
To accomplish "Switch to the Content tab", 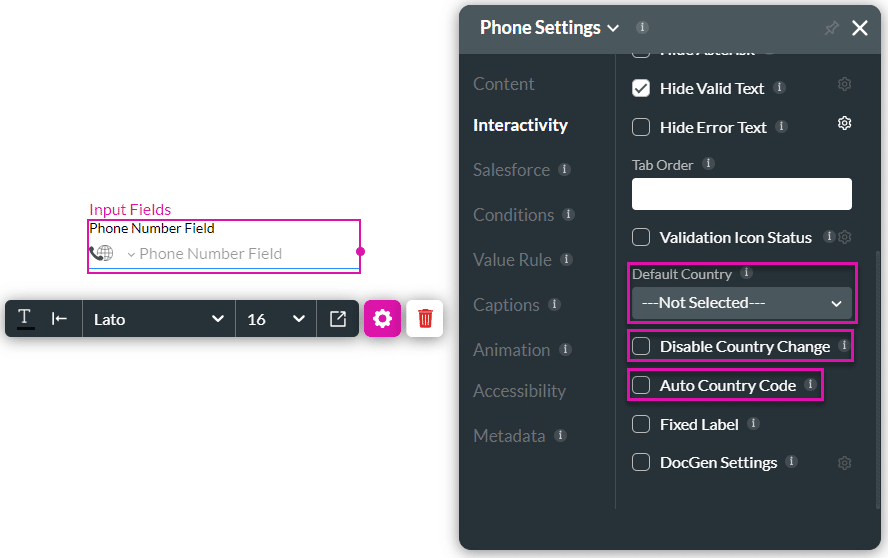I will click(x=504, y=84).
